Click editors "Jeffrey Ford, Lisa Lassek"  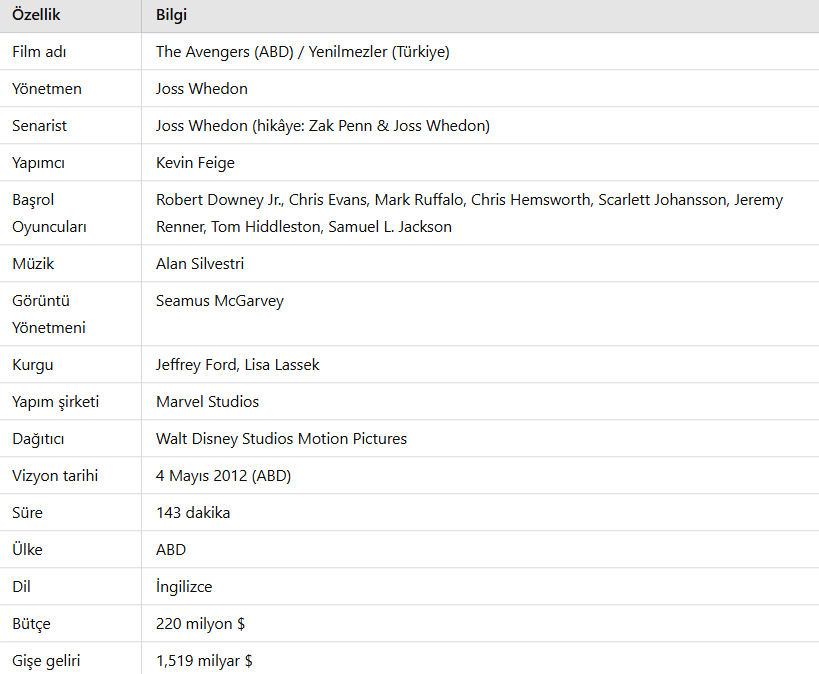pos(238,365)
